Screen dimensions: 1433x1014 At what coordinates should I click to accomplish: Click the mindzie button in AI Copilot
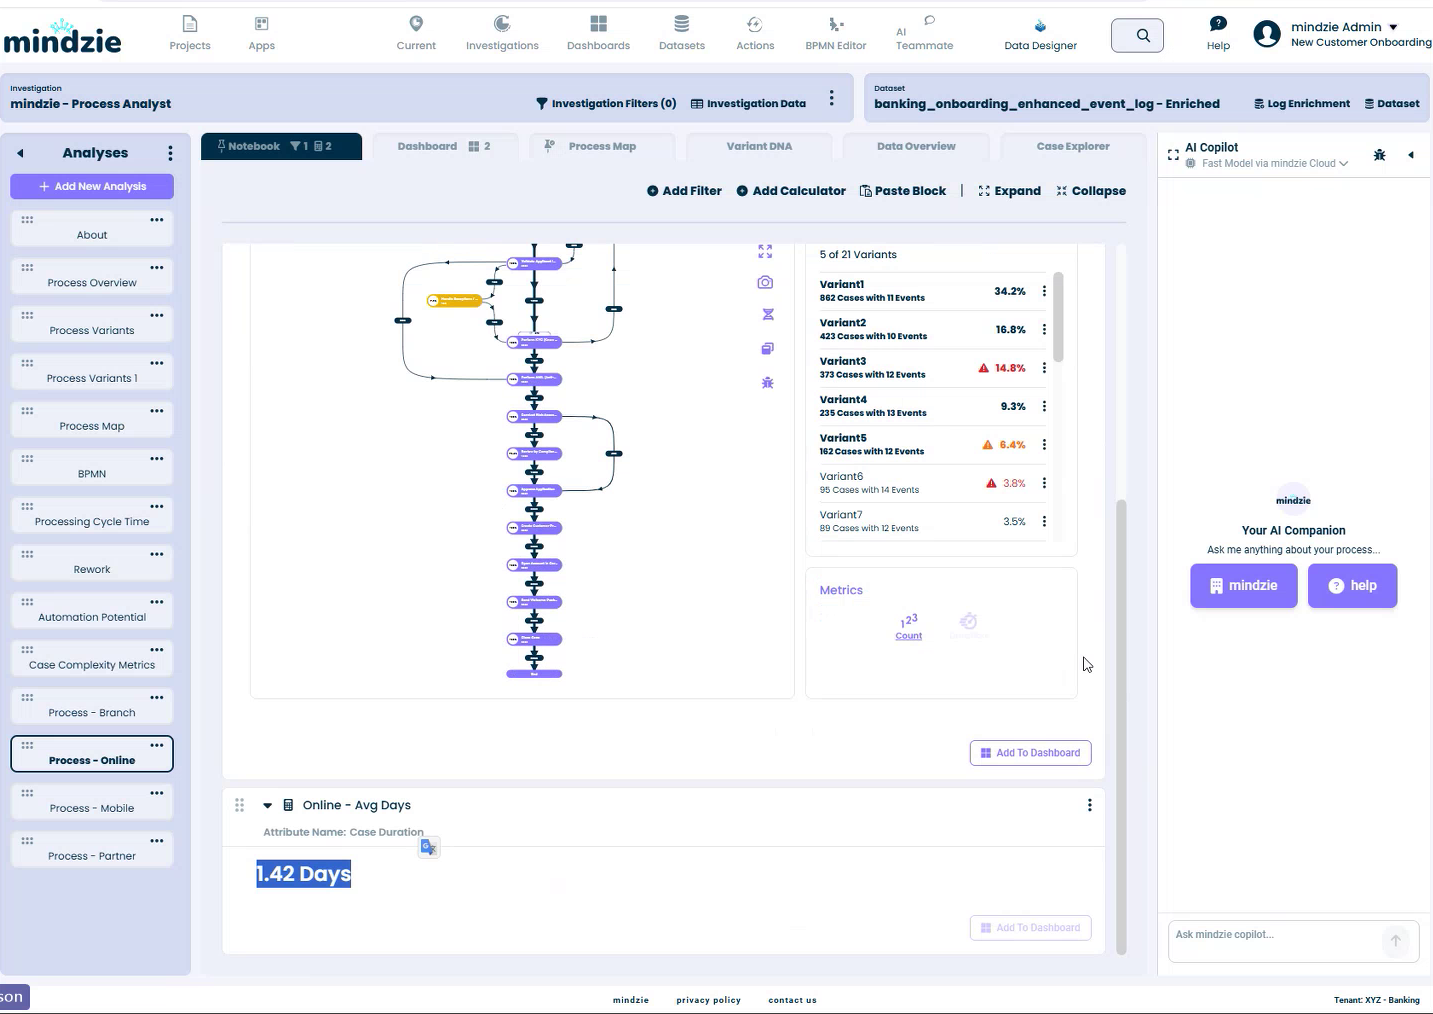coord(1243,586)
